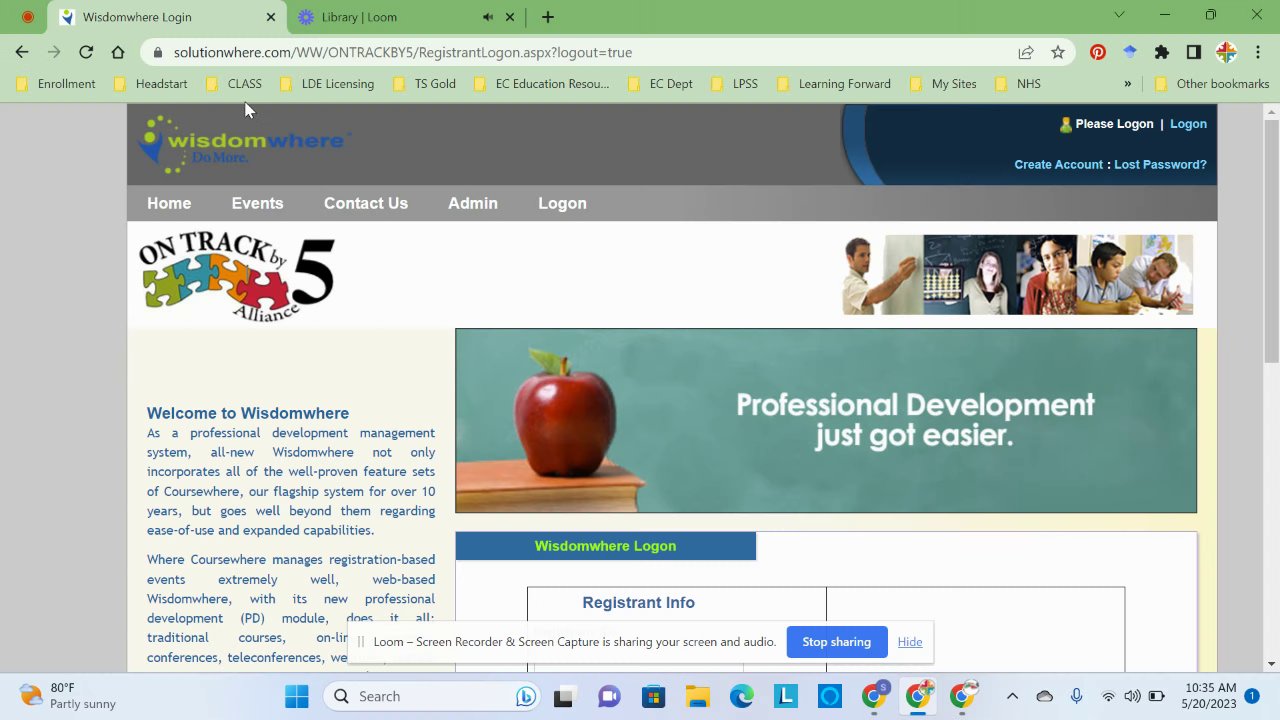Open the volume speaker tray icon
The height and width of the screenshot is (720, 1280).
coord(1132,697)
